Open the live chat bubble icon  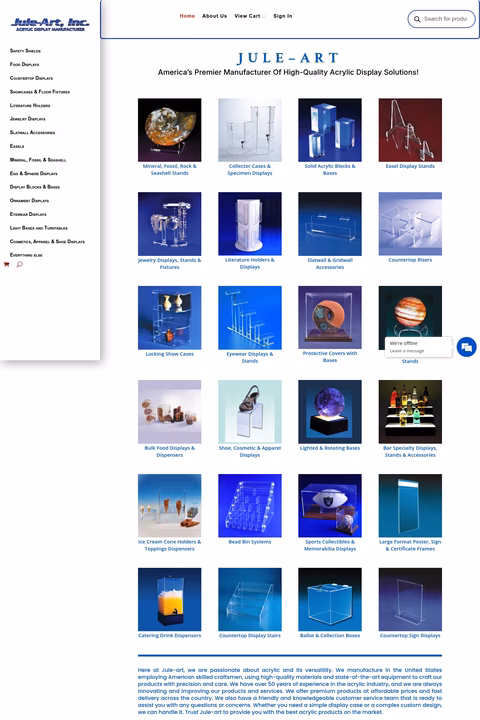[x=466, y=347]
